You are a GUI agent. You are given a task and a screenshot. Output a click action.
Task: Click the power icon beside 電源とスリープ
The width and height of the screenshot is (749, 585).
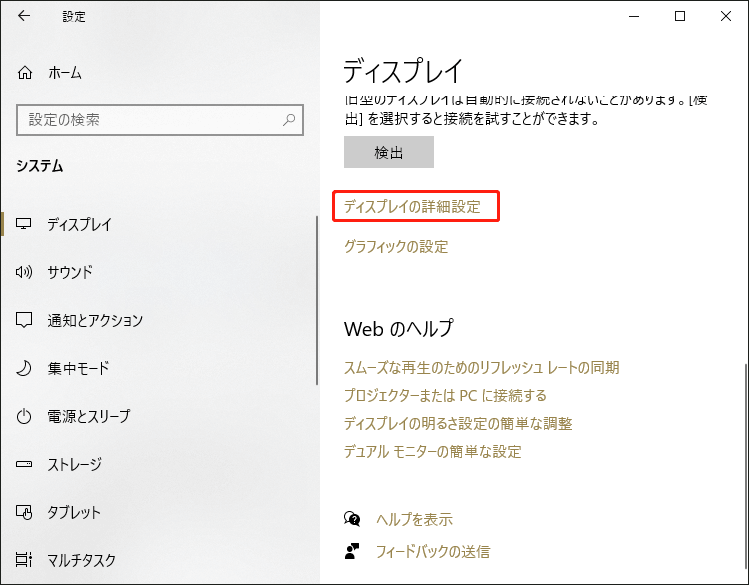[x=24, y=416]
